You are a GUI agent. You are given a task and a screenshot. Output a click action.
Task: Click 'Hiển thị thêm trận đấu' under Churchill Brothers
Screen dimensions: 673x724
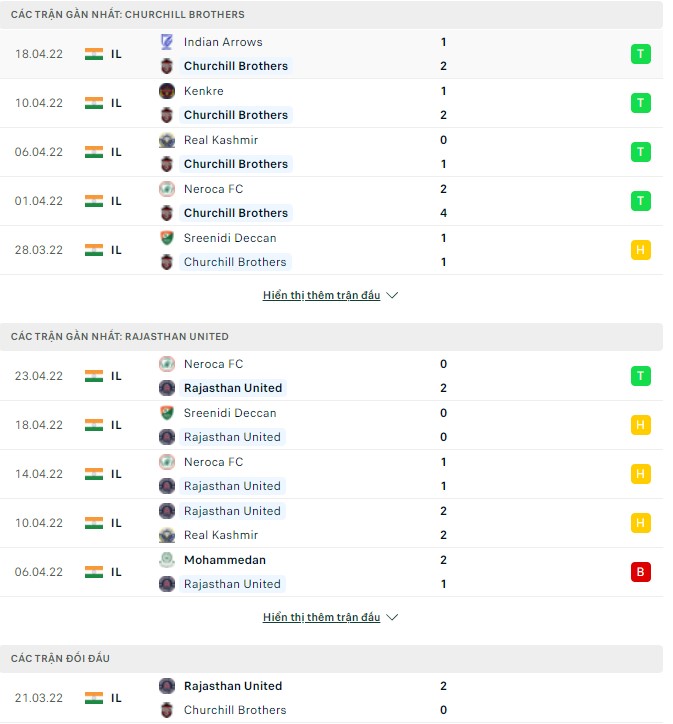[x=321, y=296]
